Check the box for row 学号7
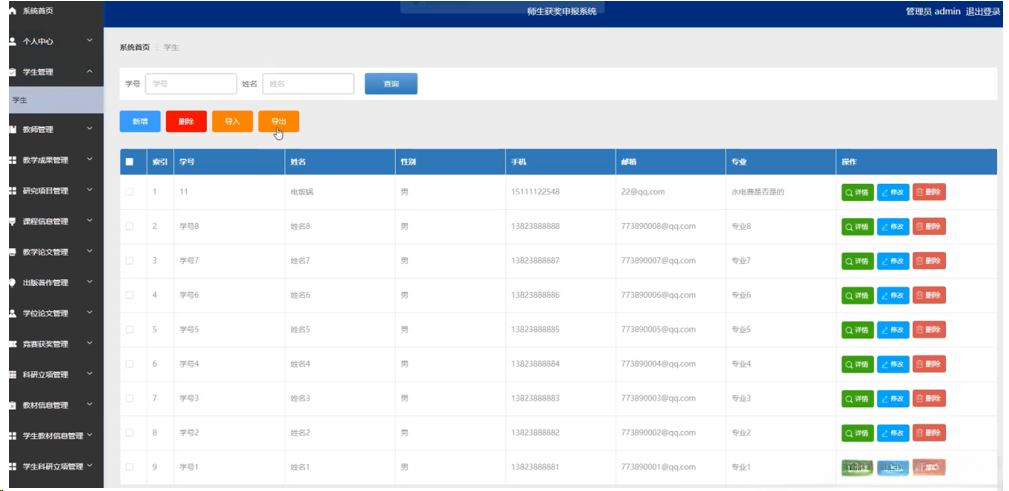Viewport: 1009px width, 491px height. pyautogui.click(x=130, y=261)
